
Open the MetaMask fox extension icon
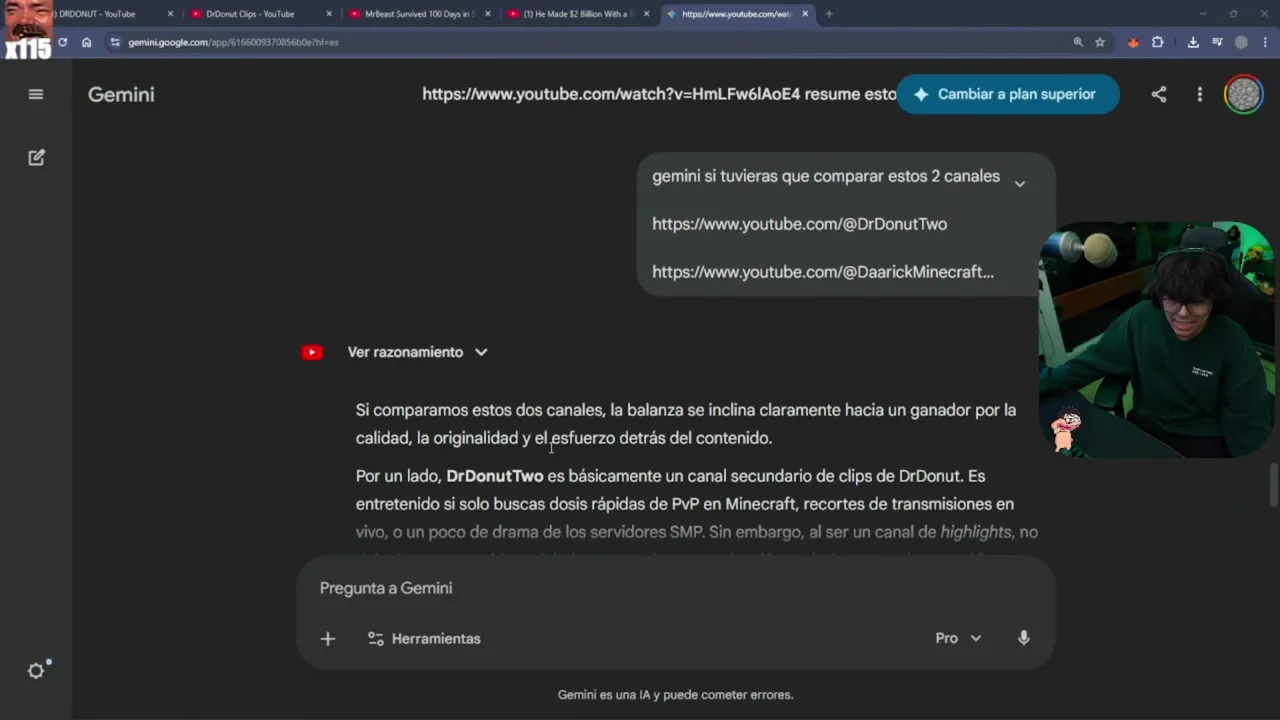click(1133, 42)
